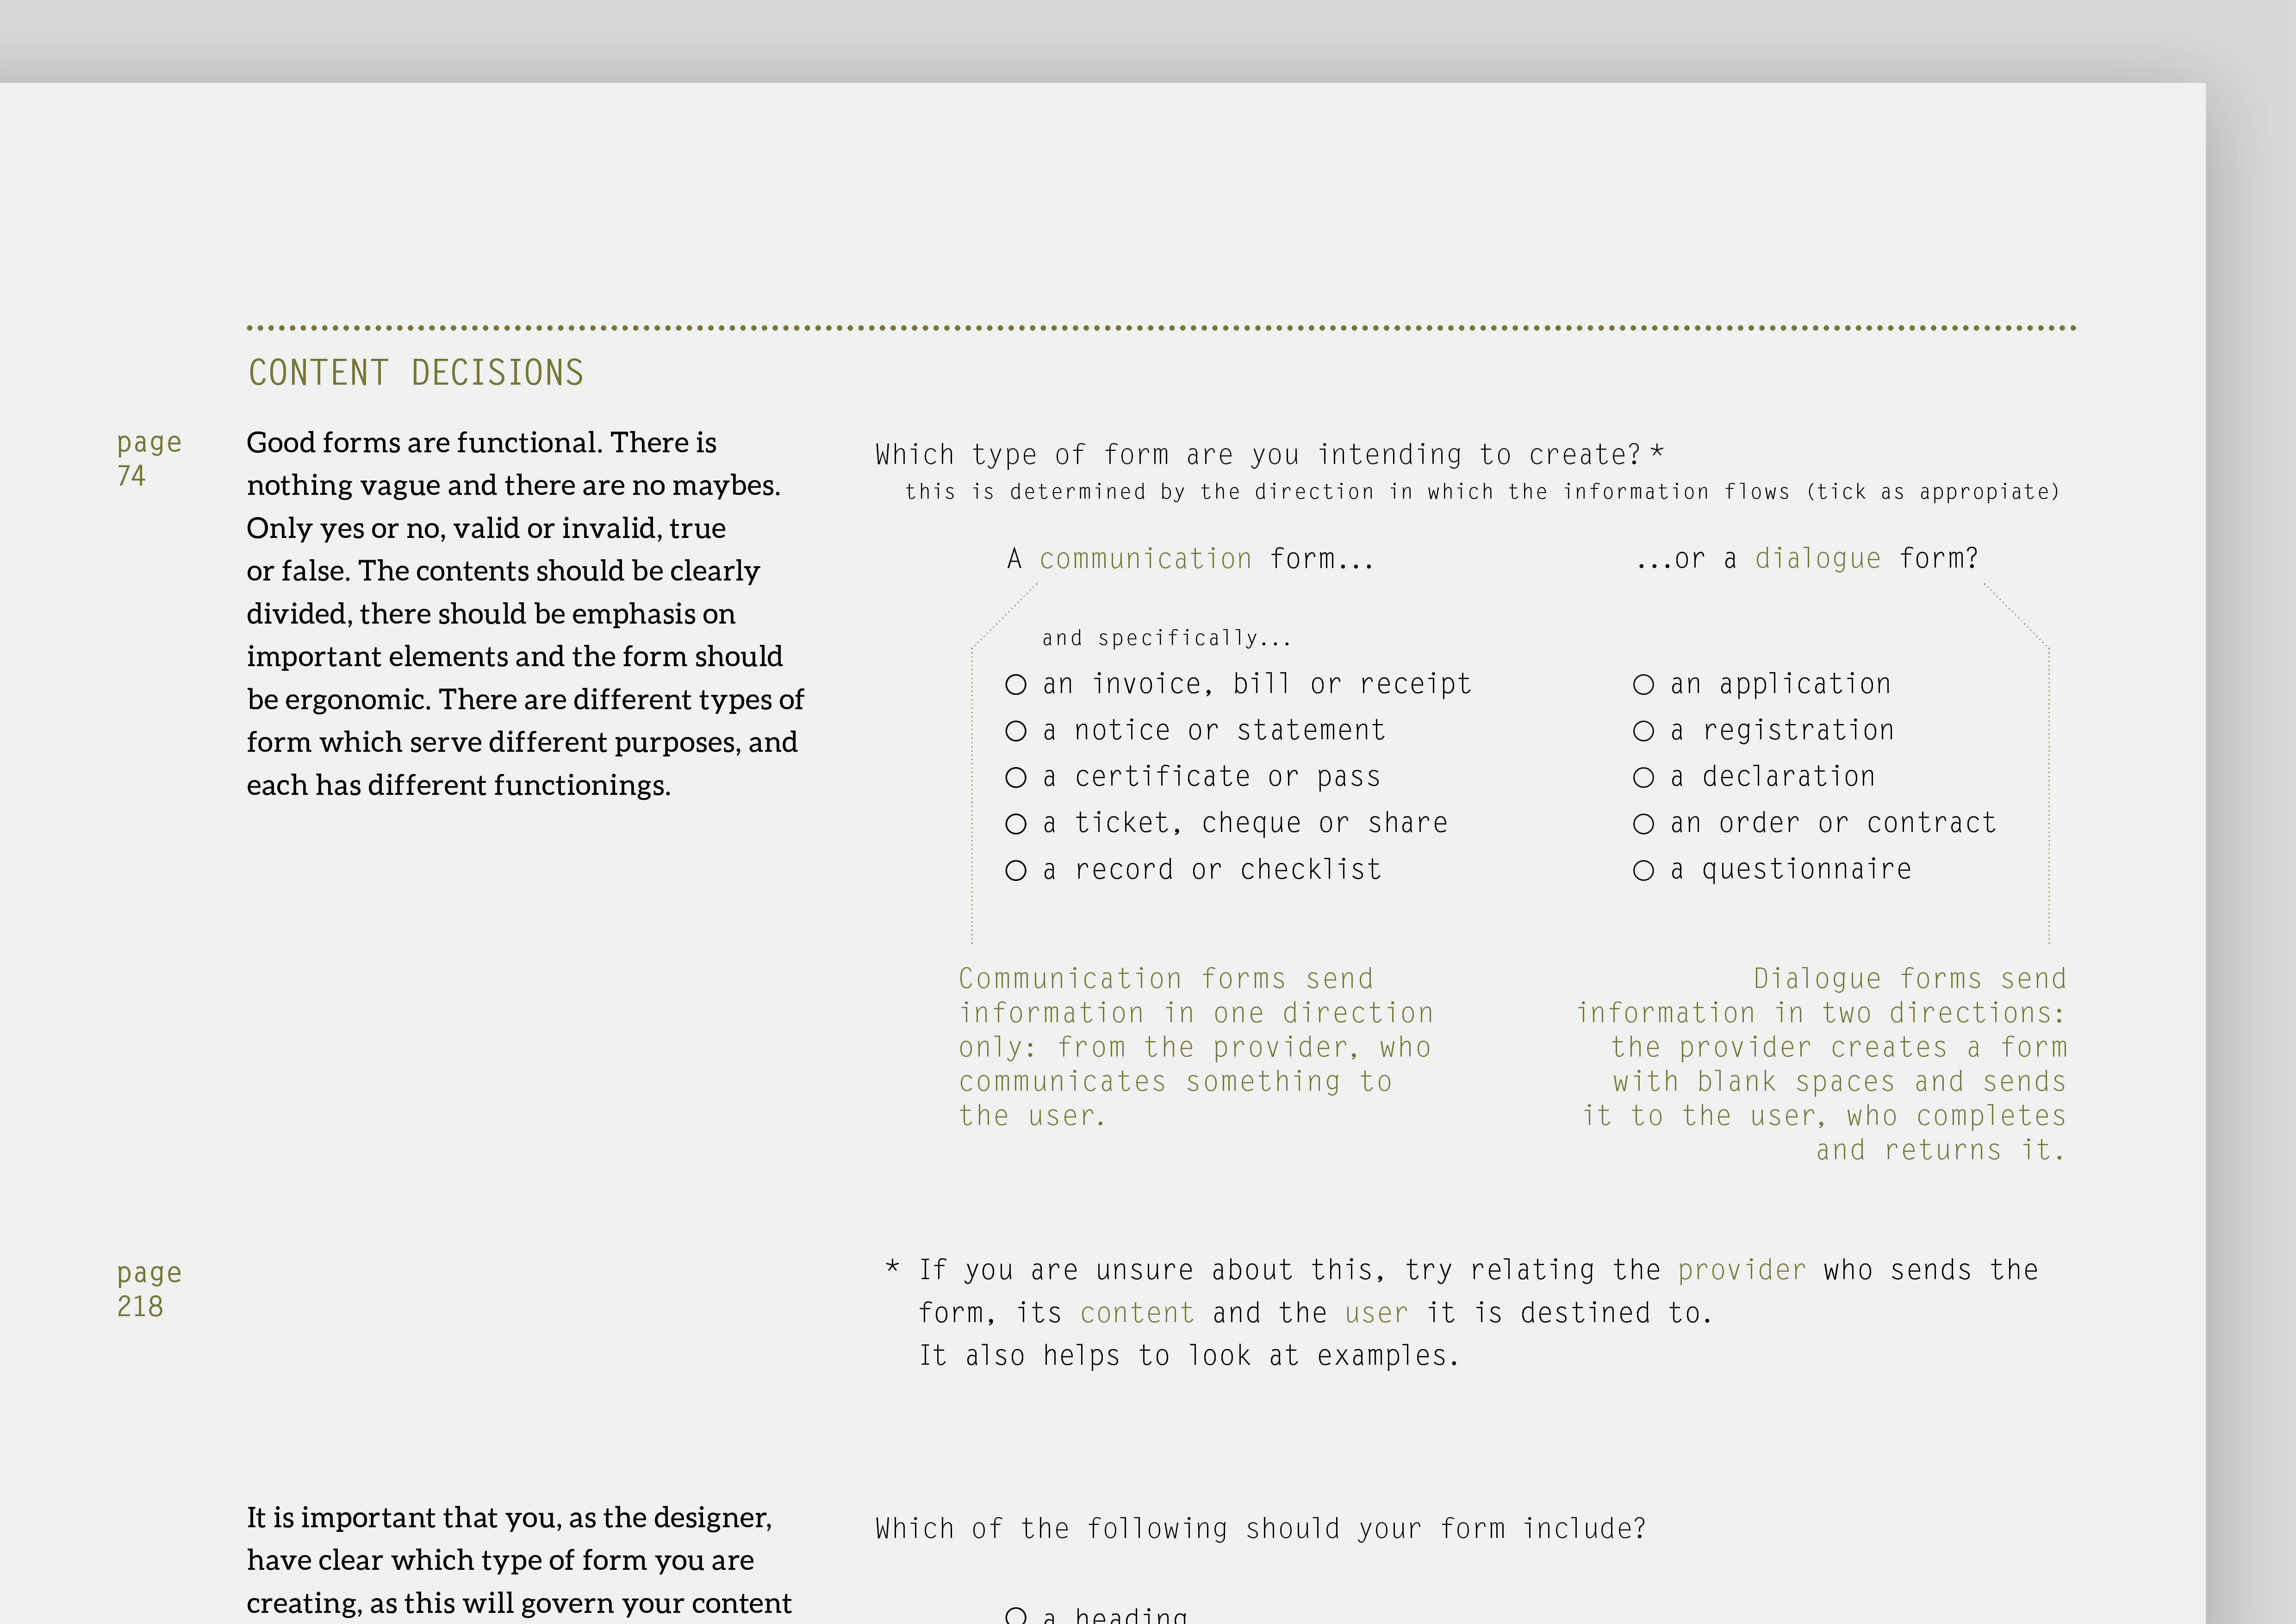Click the 'tick as appropiate' subtitle line
This screenshot has width=2296, height=1624.
point(1482,492)
